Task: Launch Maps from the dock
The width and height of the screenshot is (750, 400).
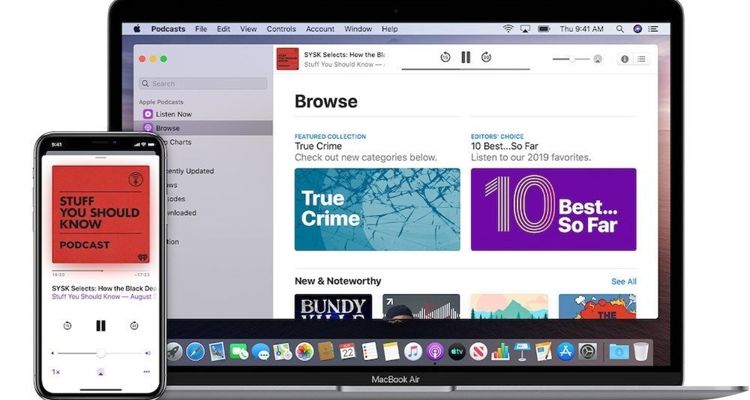Action: click(282, 352)
